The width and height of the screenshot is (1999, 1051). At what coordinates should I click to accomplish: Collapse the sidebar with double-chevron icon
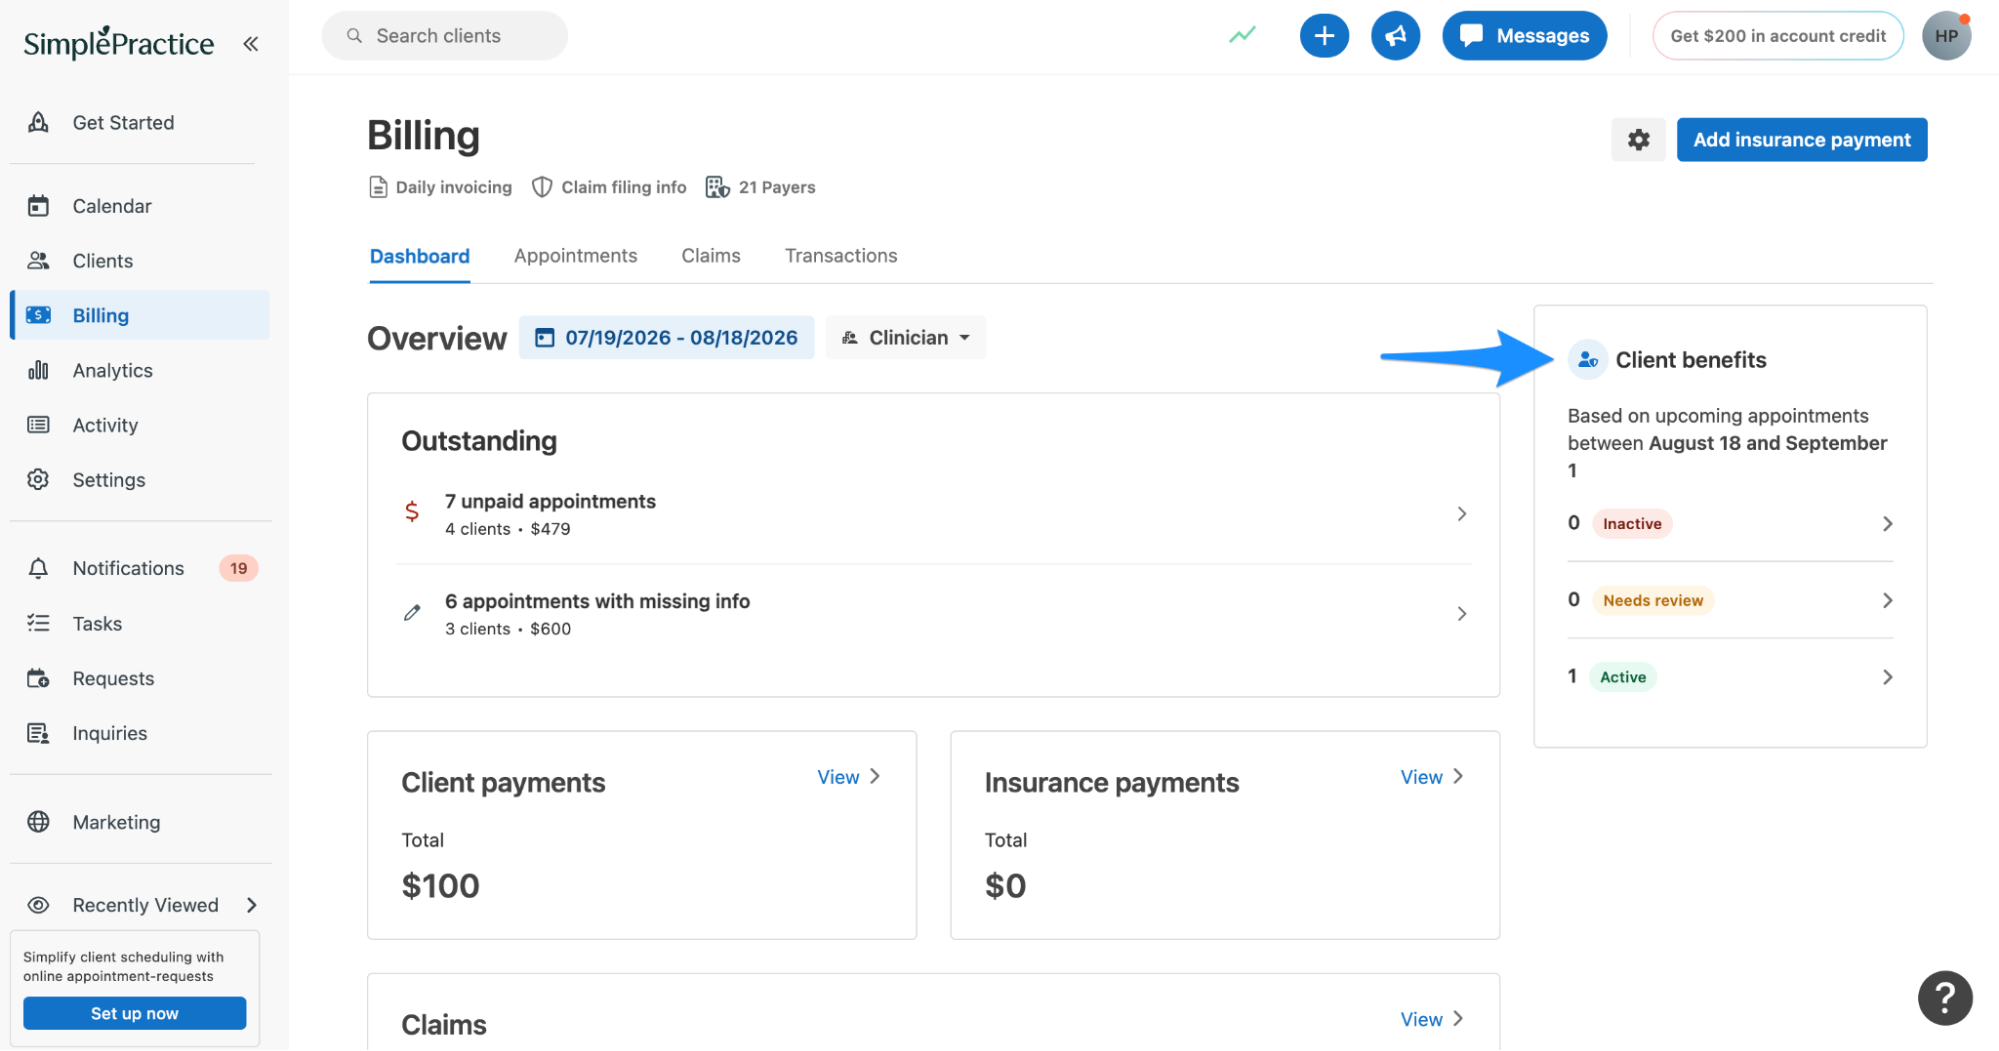(251, 43)
